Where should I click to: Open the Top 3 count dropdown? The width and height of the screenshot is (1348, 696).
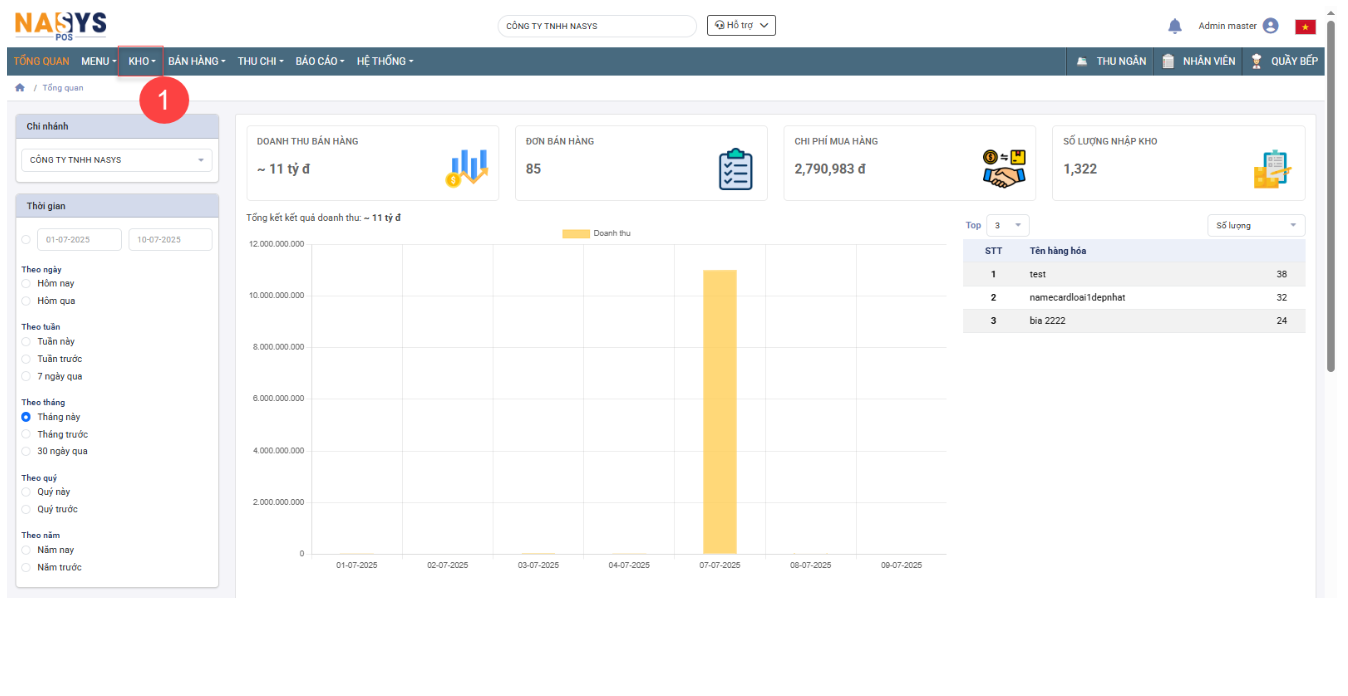tap(1007, 226)
